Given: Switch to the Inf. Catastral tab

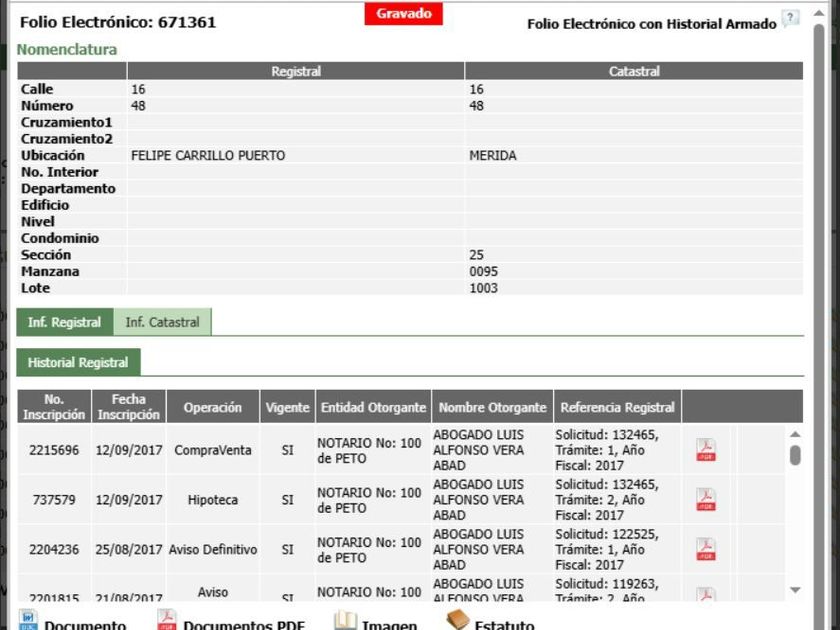Looking at the screenshot, I should pos(162,322).
